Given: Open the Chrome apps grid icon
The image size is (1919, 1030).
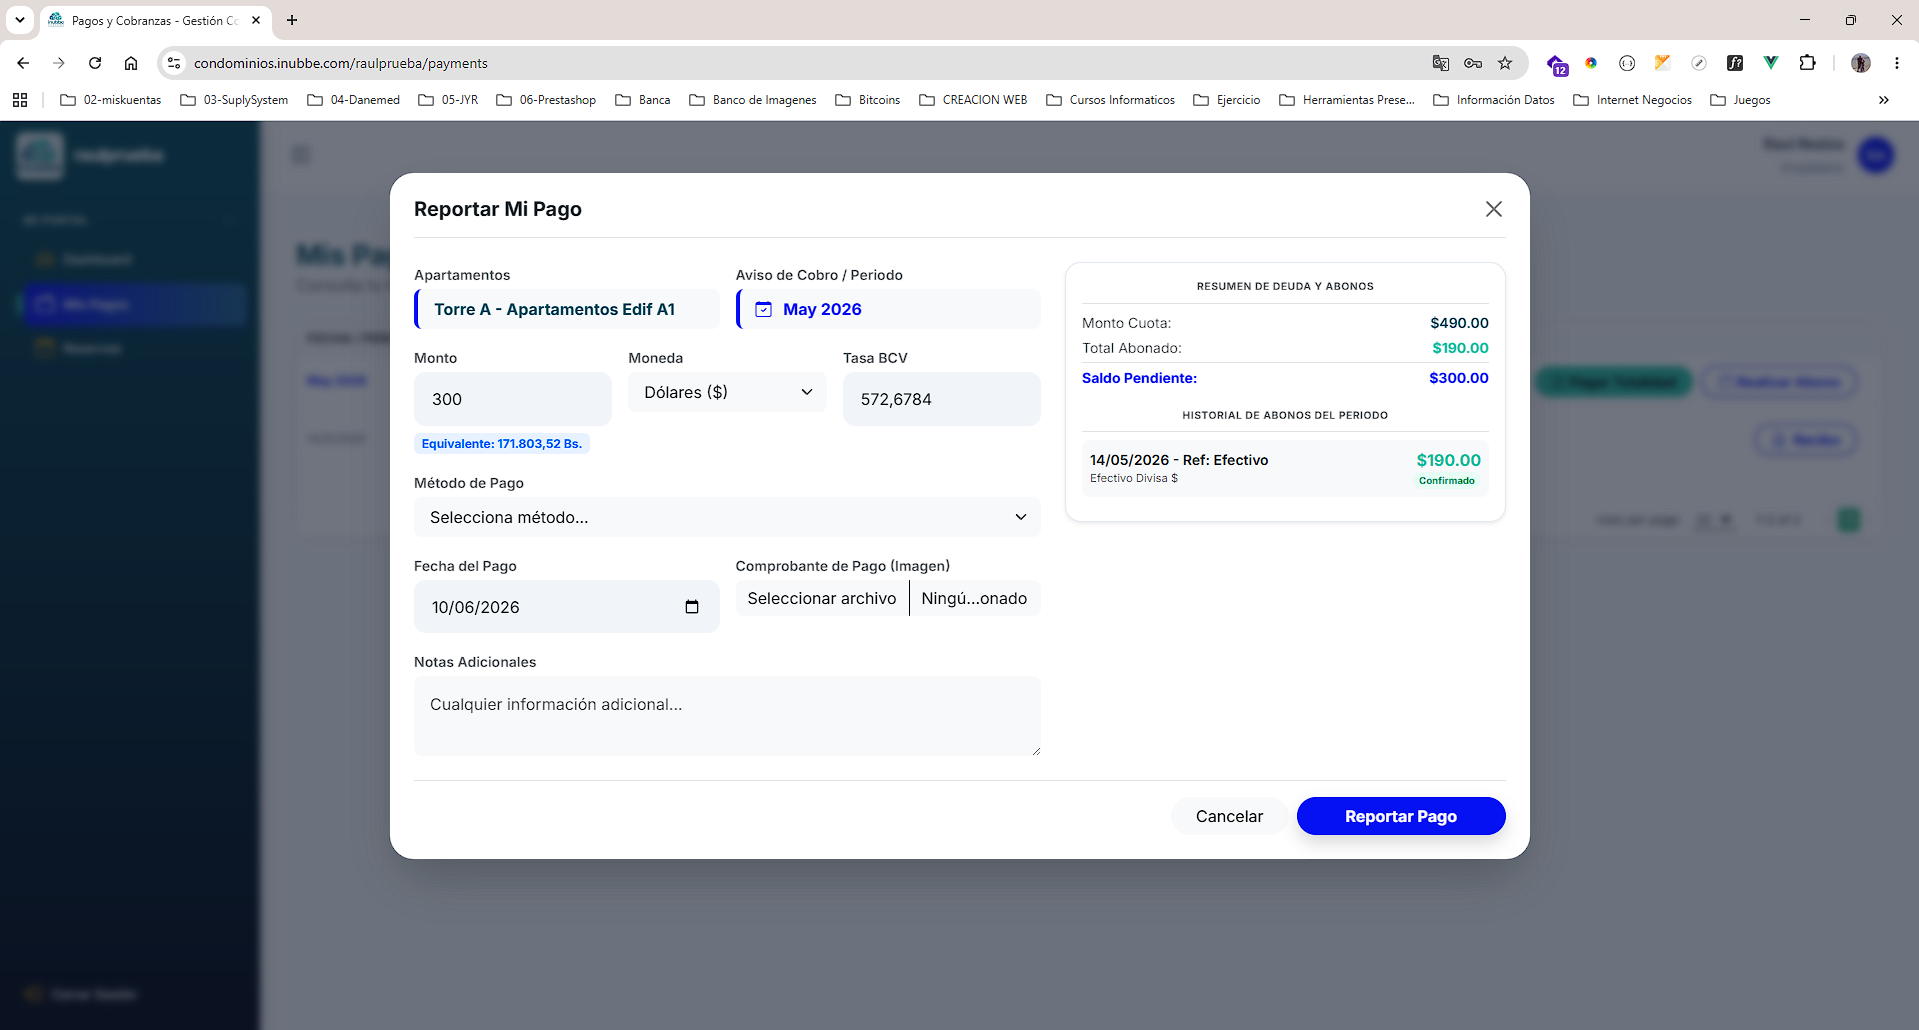Looking at the screenshot, I should tap(20, 100).
